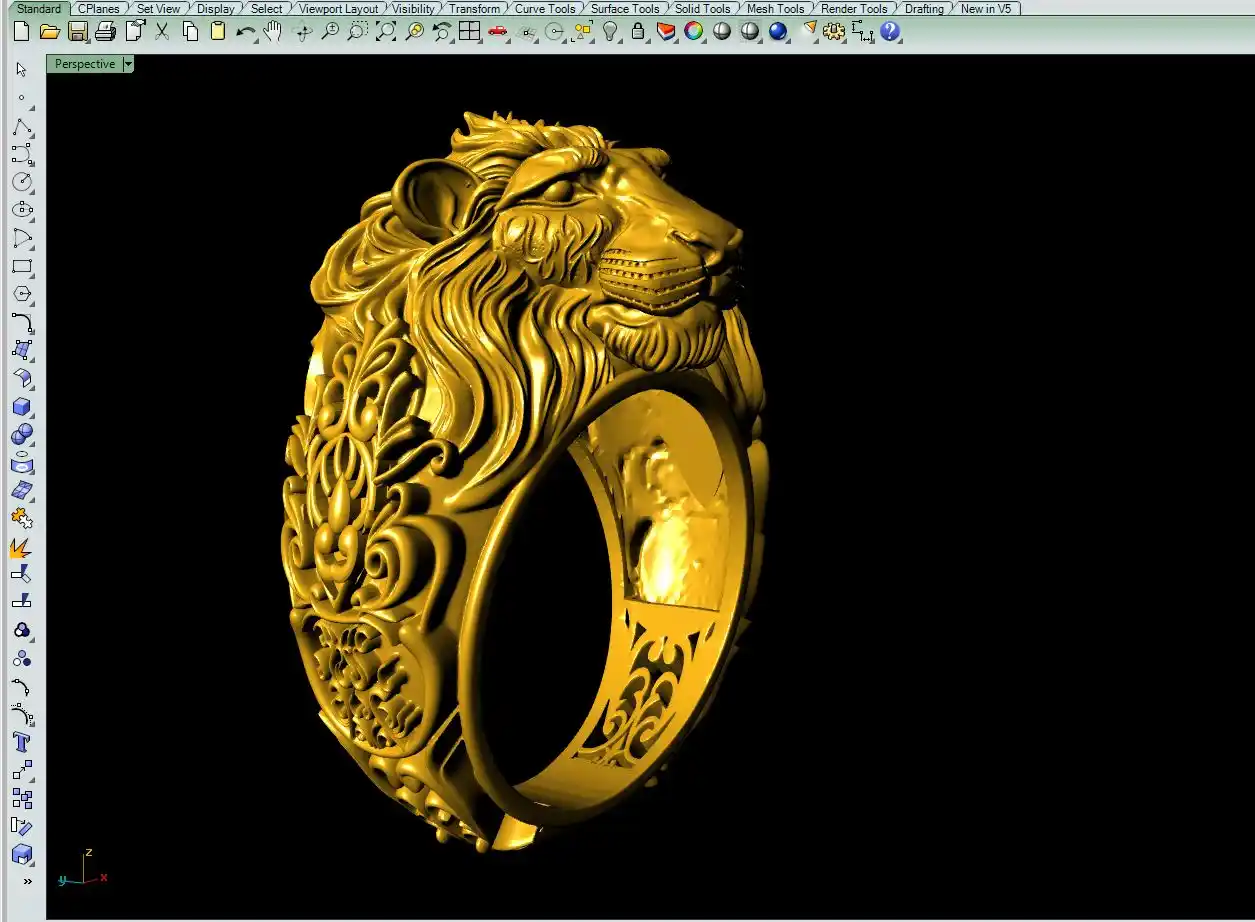Switch to the Mesh Tools tab
Viewport: 1255px width, 922px height.
[x=775, y=8]
